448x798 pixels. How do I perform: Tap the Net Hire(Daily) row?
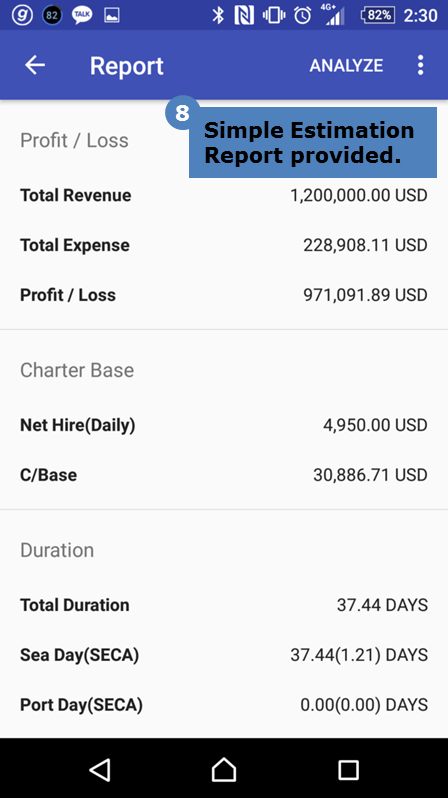224,425
